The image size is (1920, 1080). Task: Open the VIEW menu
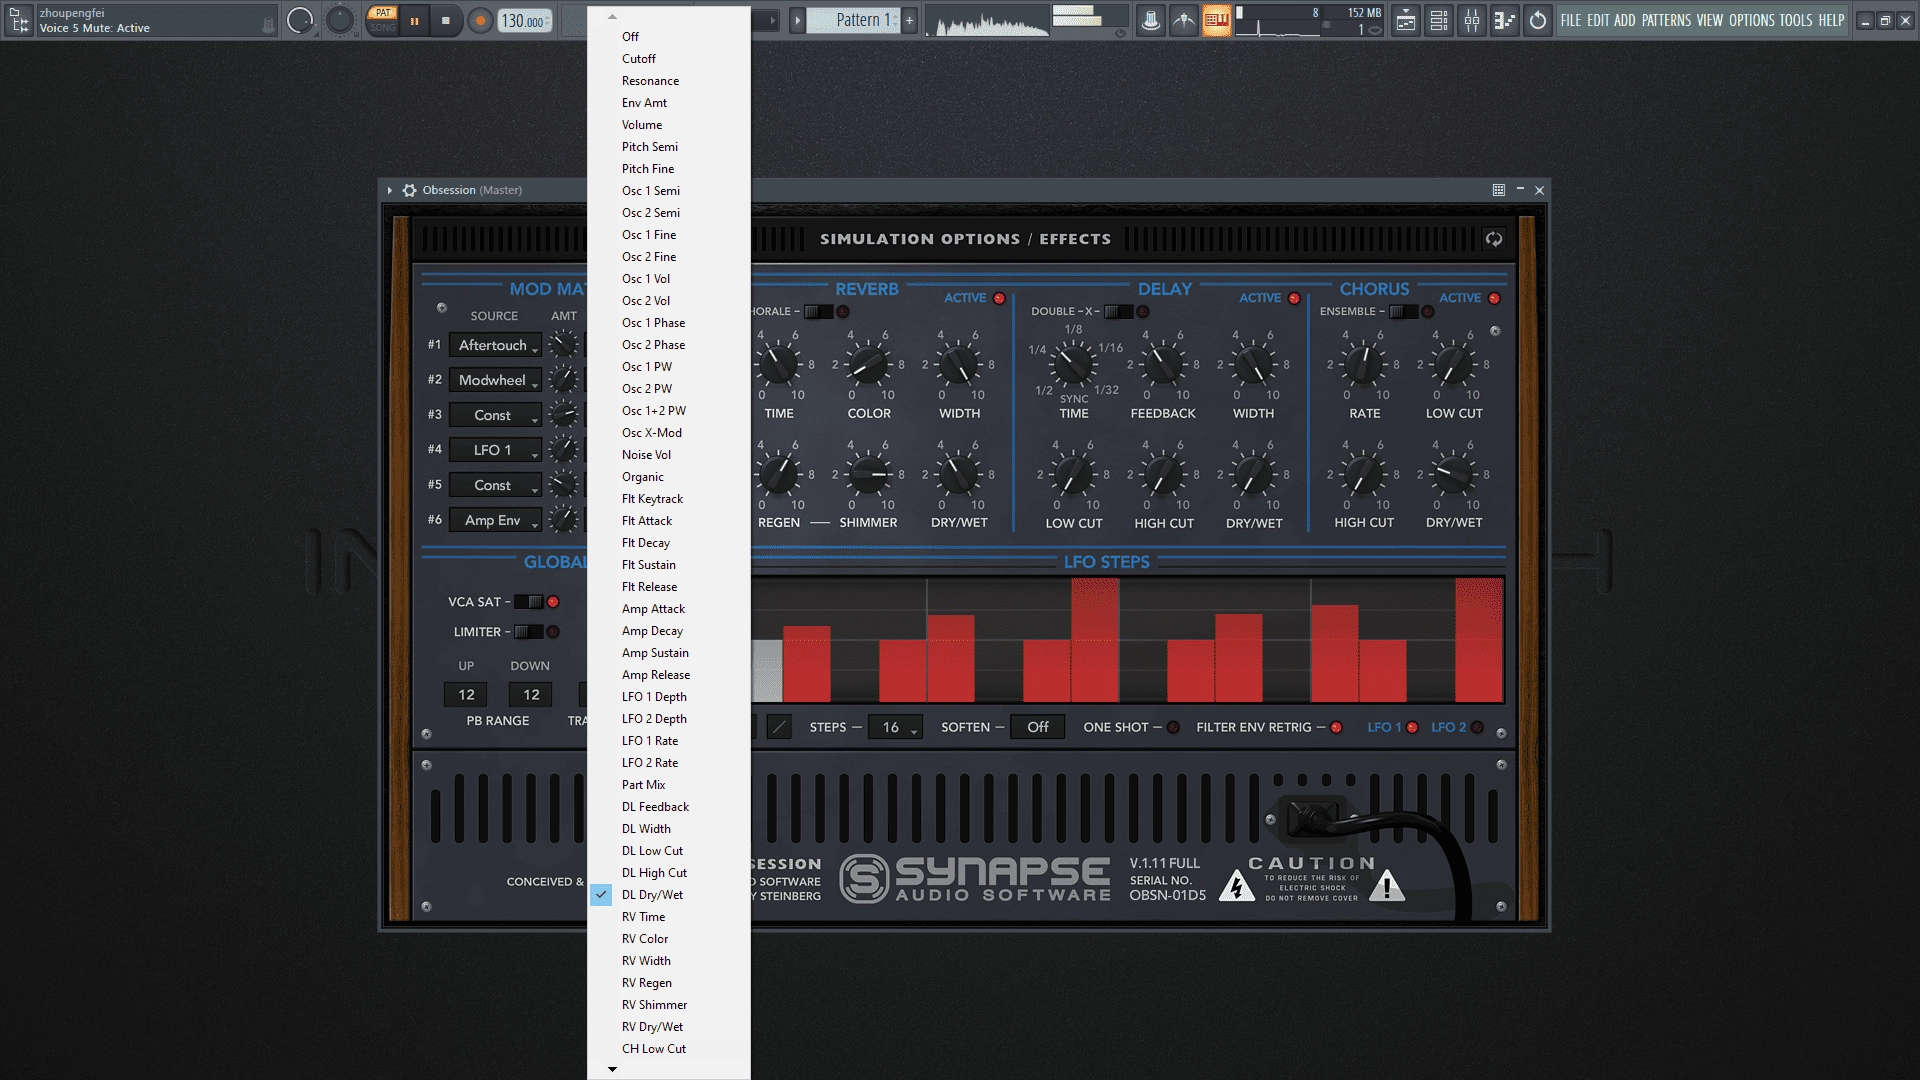[x=1710, y=20]
